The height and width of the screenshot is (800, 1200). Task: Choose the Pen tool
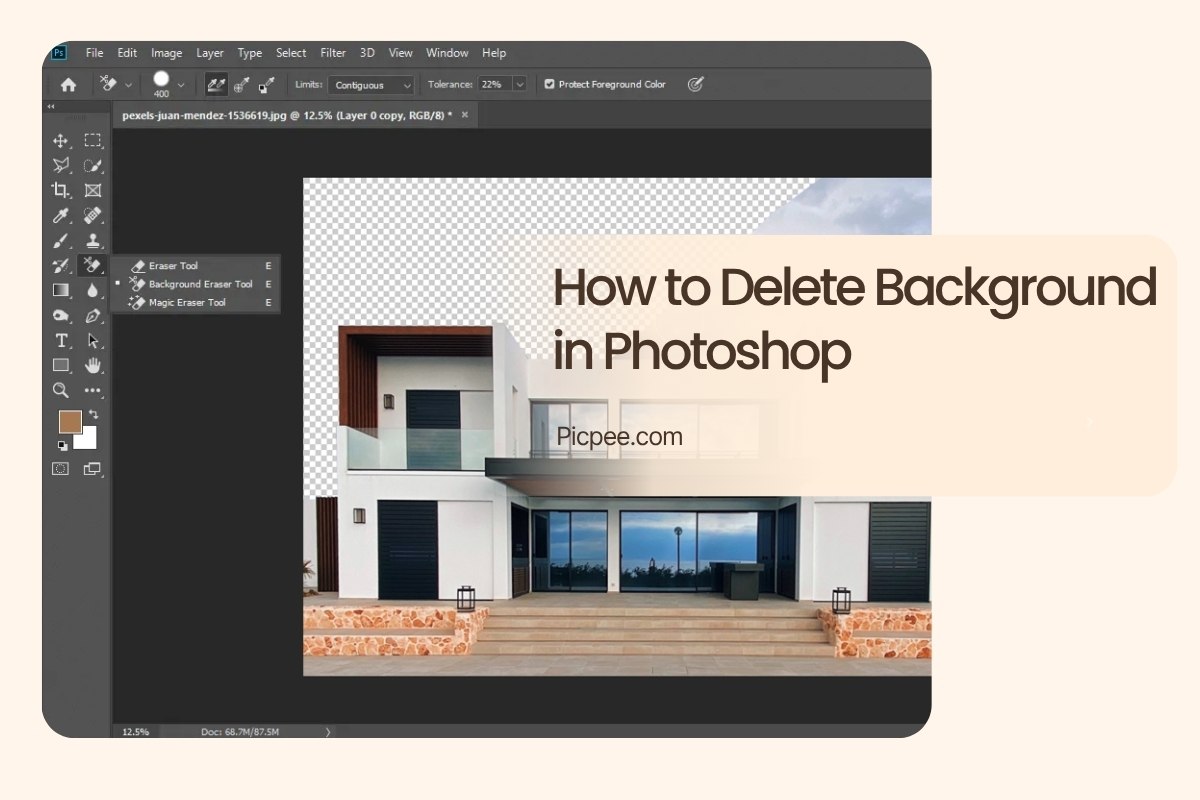tap(93, 315)
